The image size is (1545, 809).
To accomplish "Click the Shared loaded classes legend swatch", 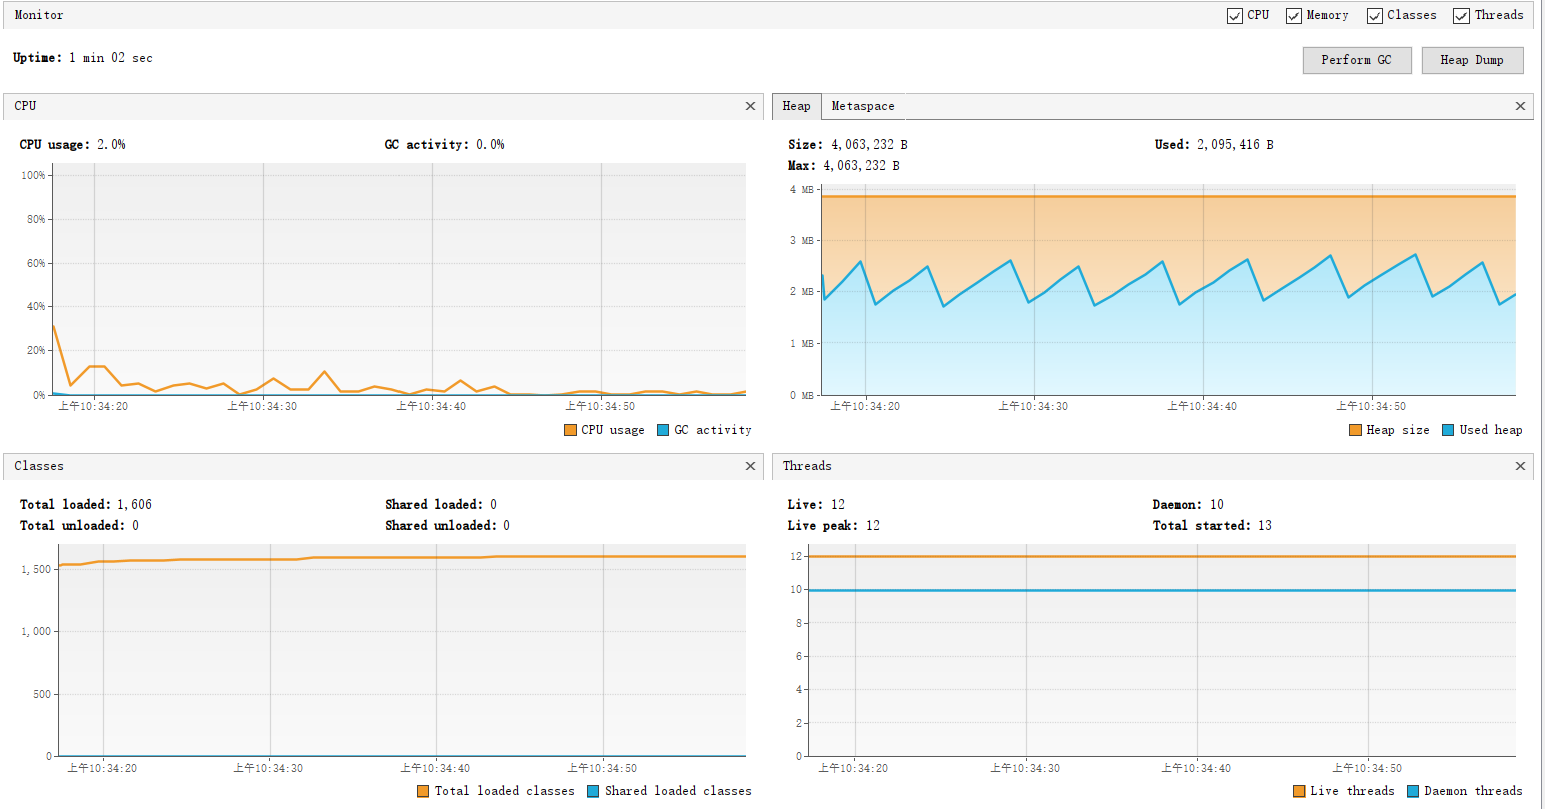I will pos(593,791).
